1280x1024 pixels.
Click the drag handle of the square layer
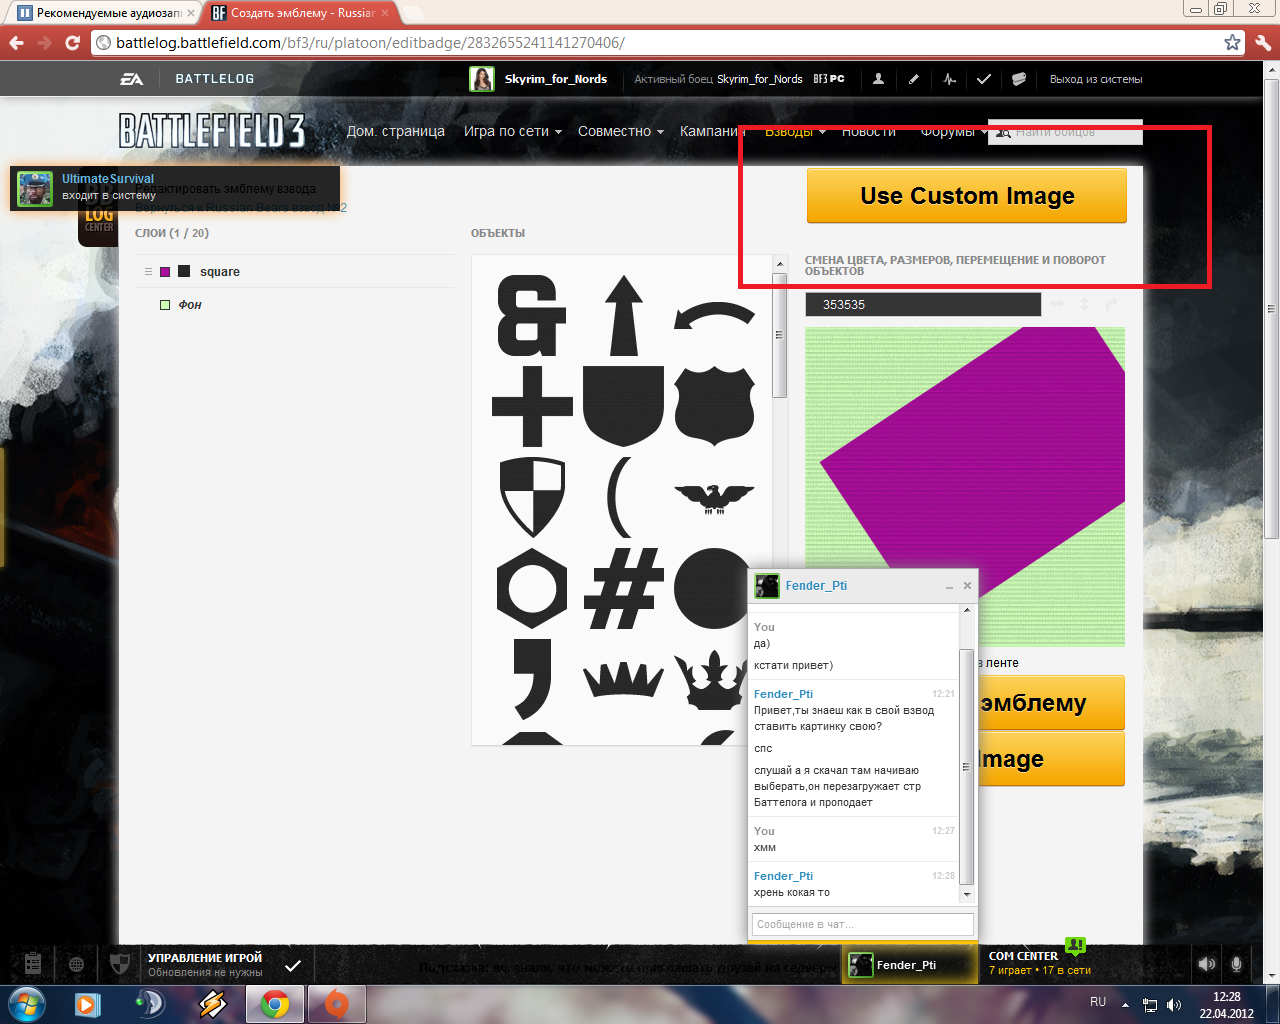[x=148, y=272]
